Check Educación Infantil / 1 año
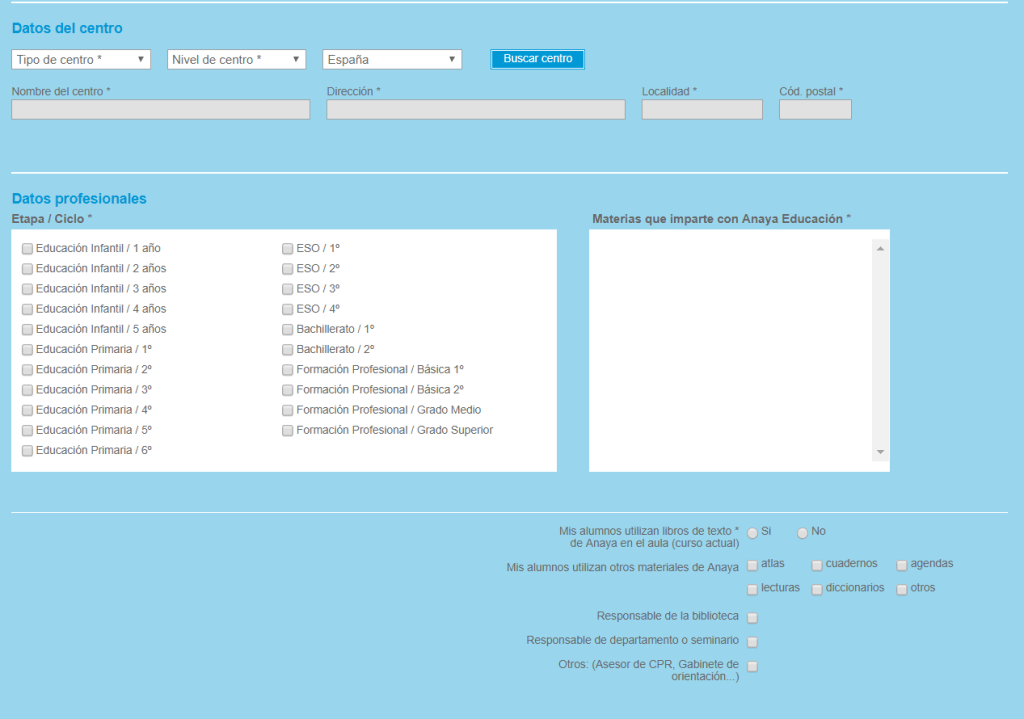1024x719 pixels. coord(28,248)
